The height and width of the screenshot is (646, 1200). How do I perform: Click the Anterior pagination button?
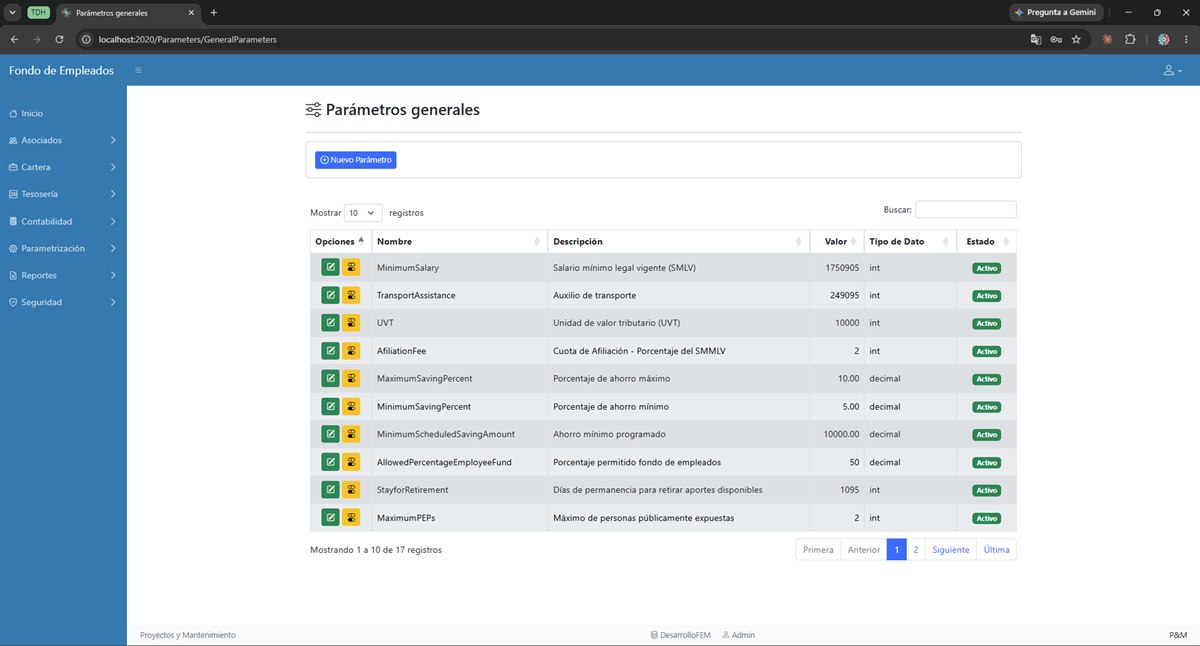pos(864,550)
